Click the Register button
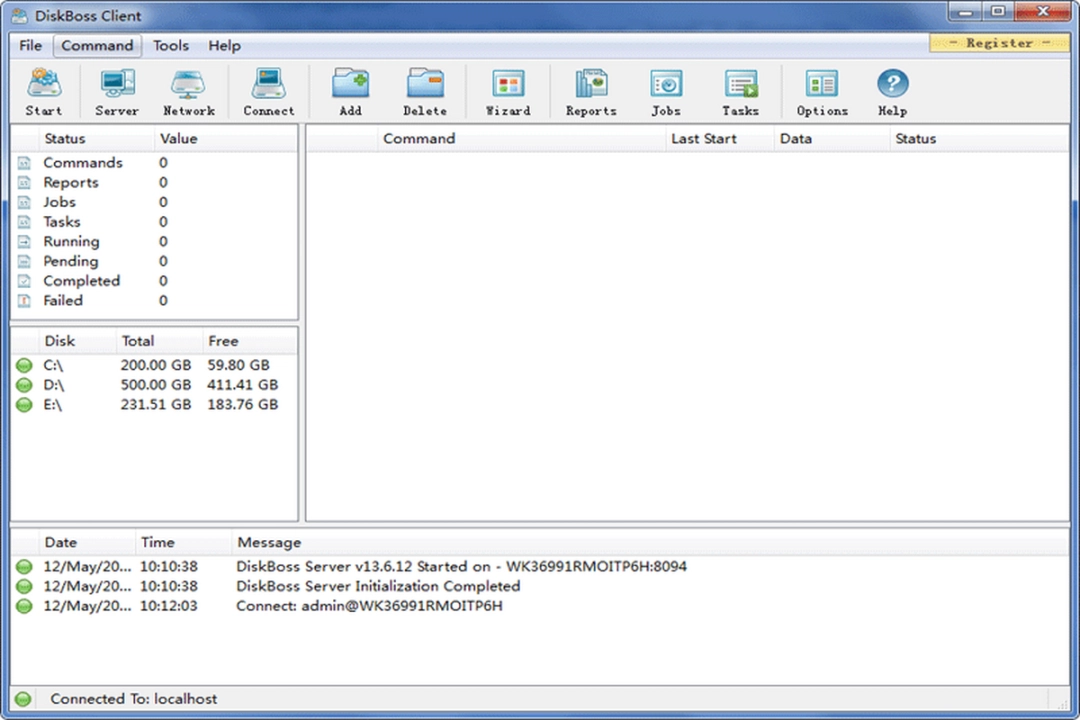The image size is (1080, 720). coord(998,43)
